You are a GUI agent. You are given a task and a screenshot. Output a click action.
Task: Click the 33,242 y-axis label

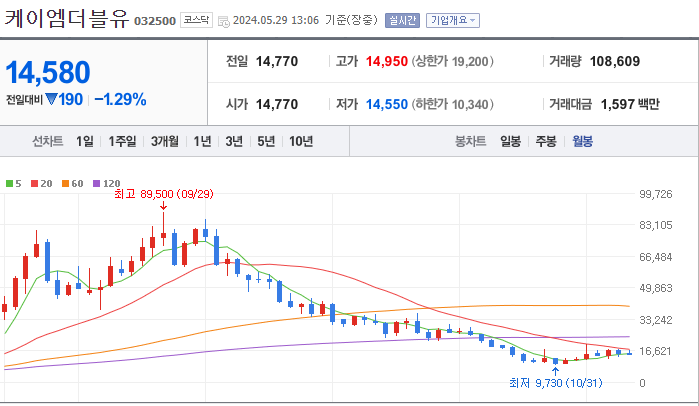click(x=655, y=320)
